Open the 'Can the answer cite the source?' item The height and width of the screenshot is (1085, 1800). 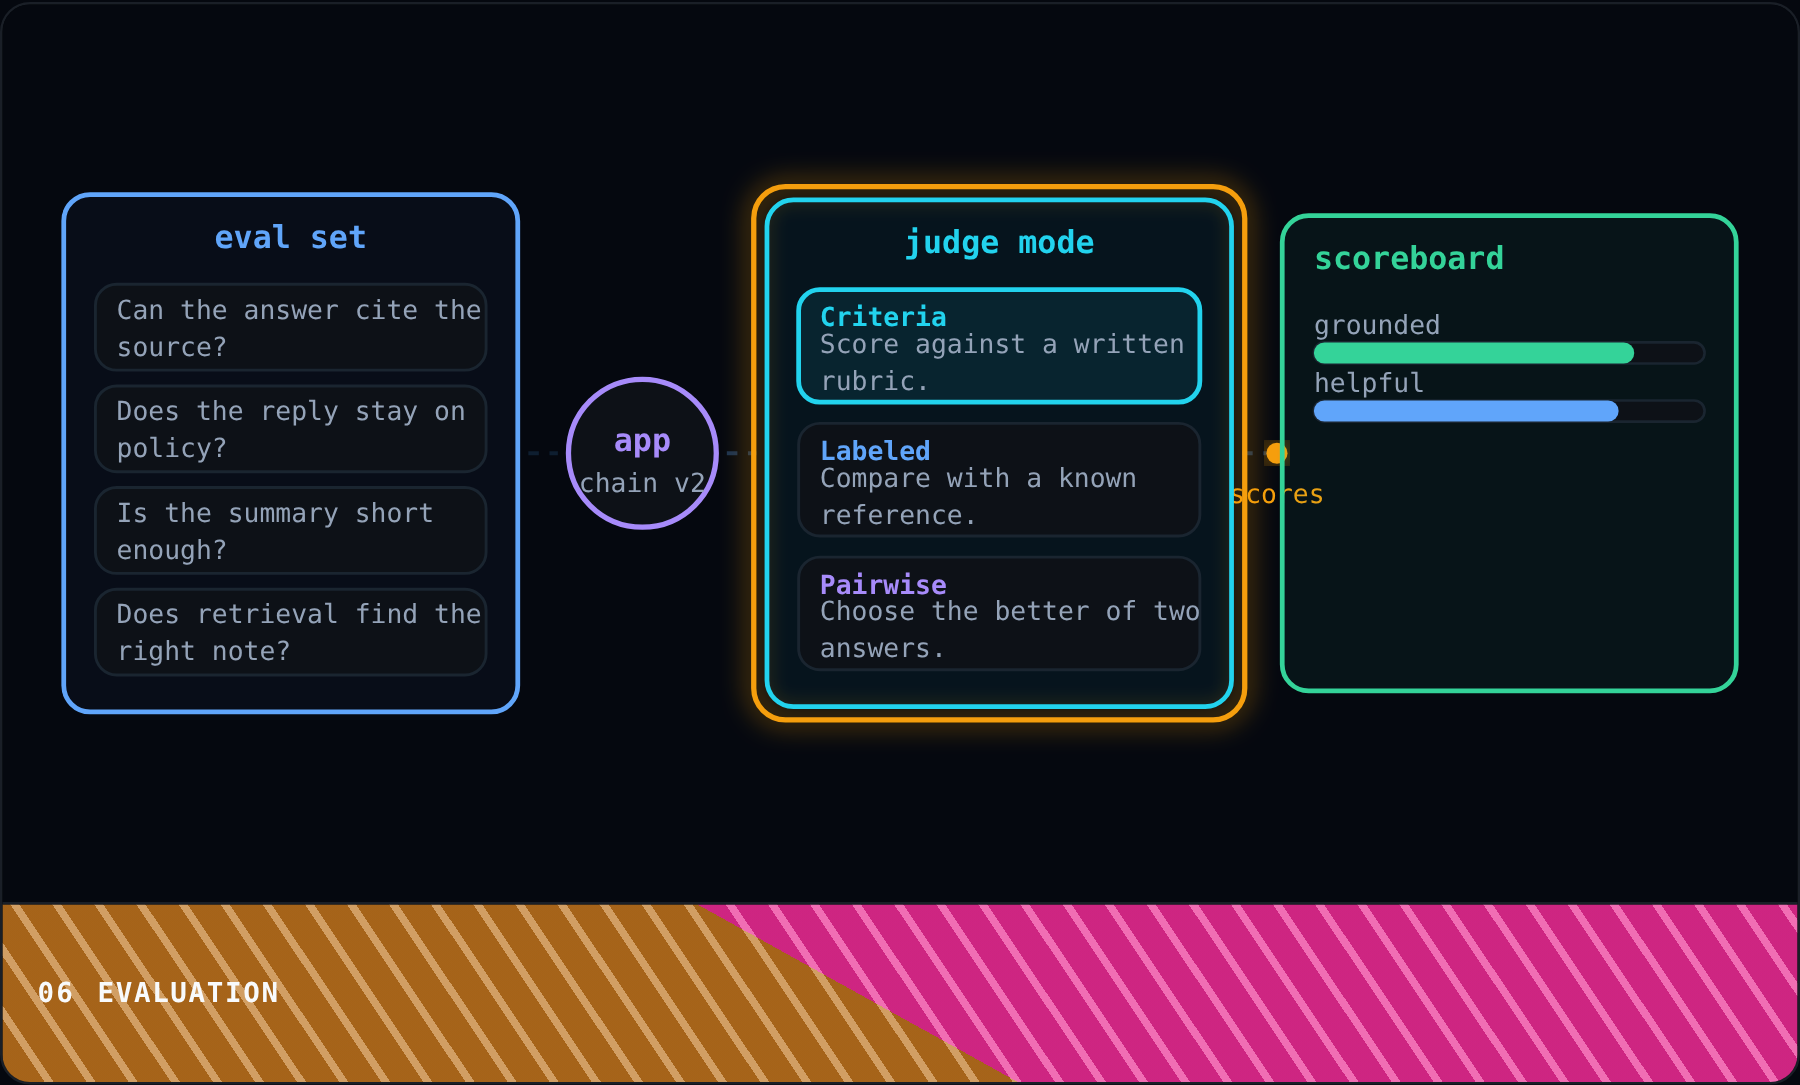(x=291, y=327)
